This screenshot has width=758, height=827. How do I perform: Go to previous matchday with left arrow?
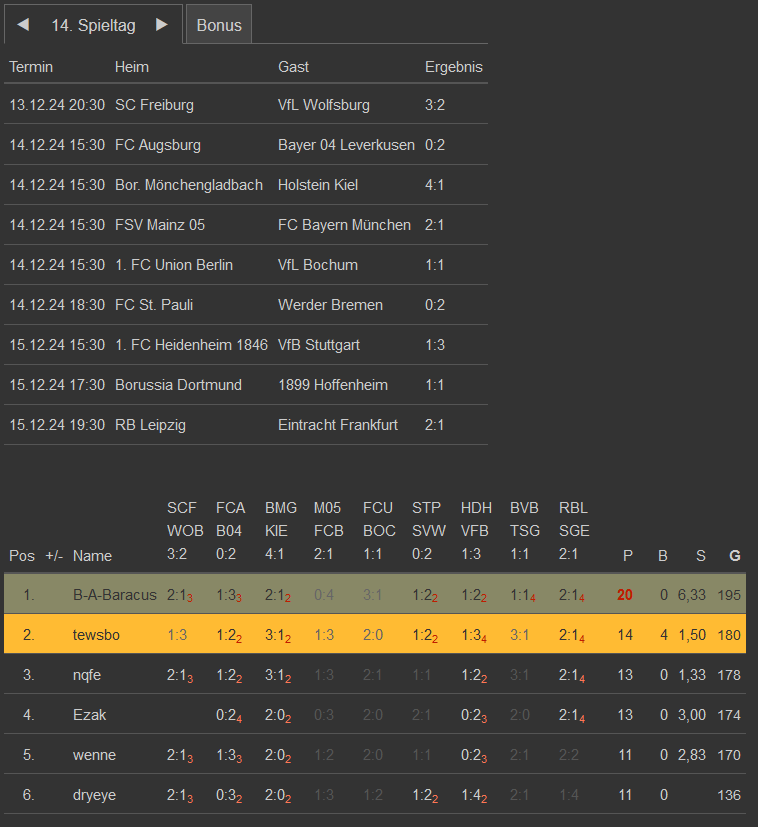pyautogui.click(x=23, y=25)
